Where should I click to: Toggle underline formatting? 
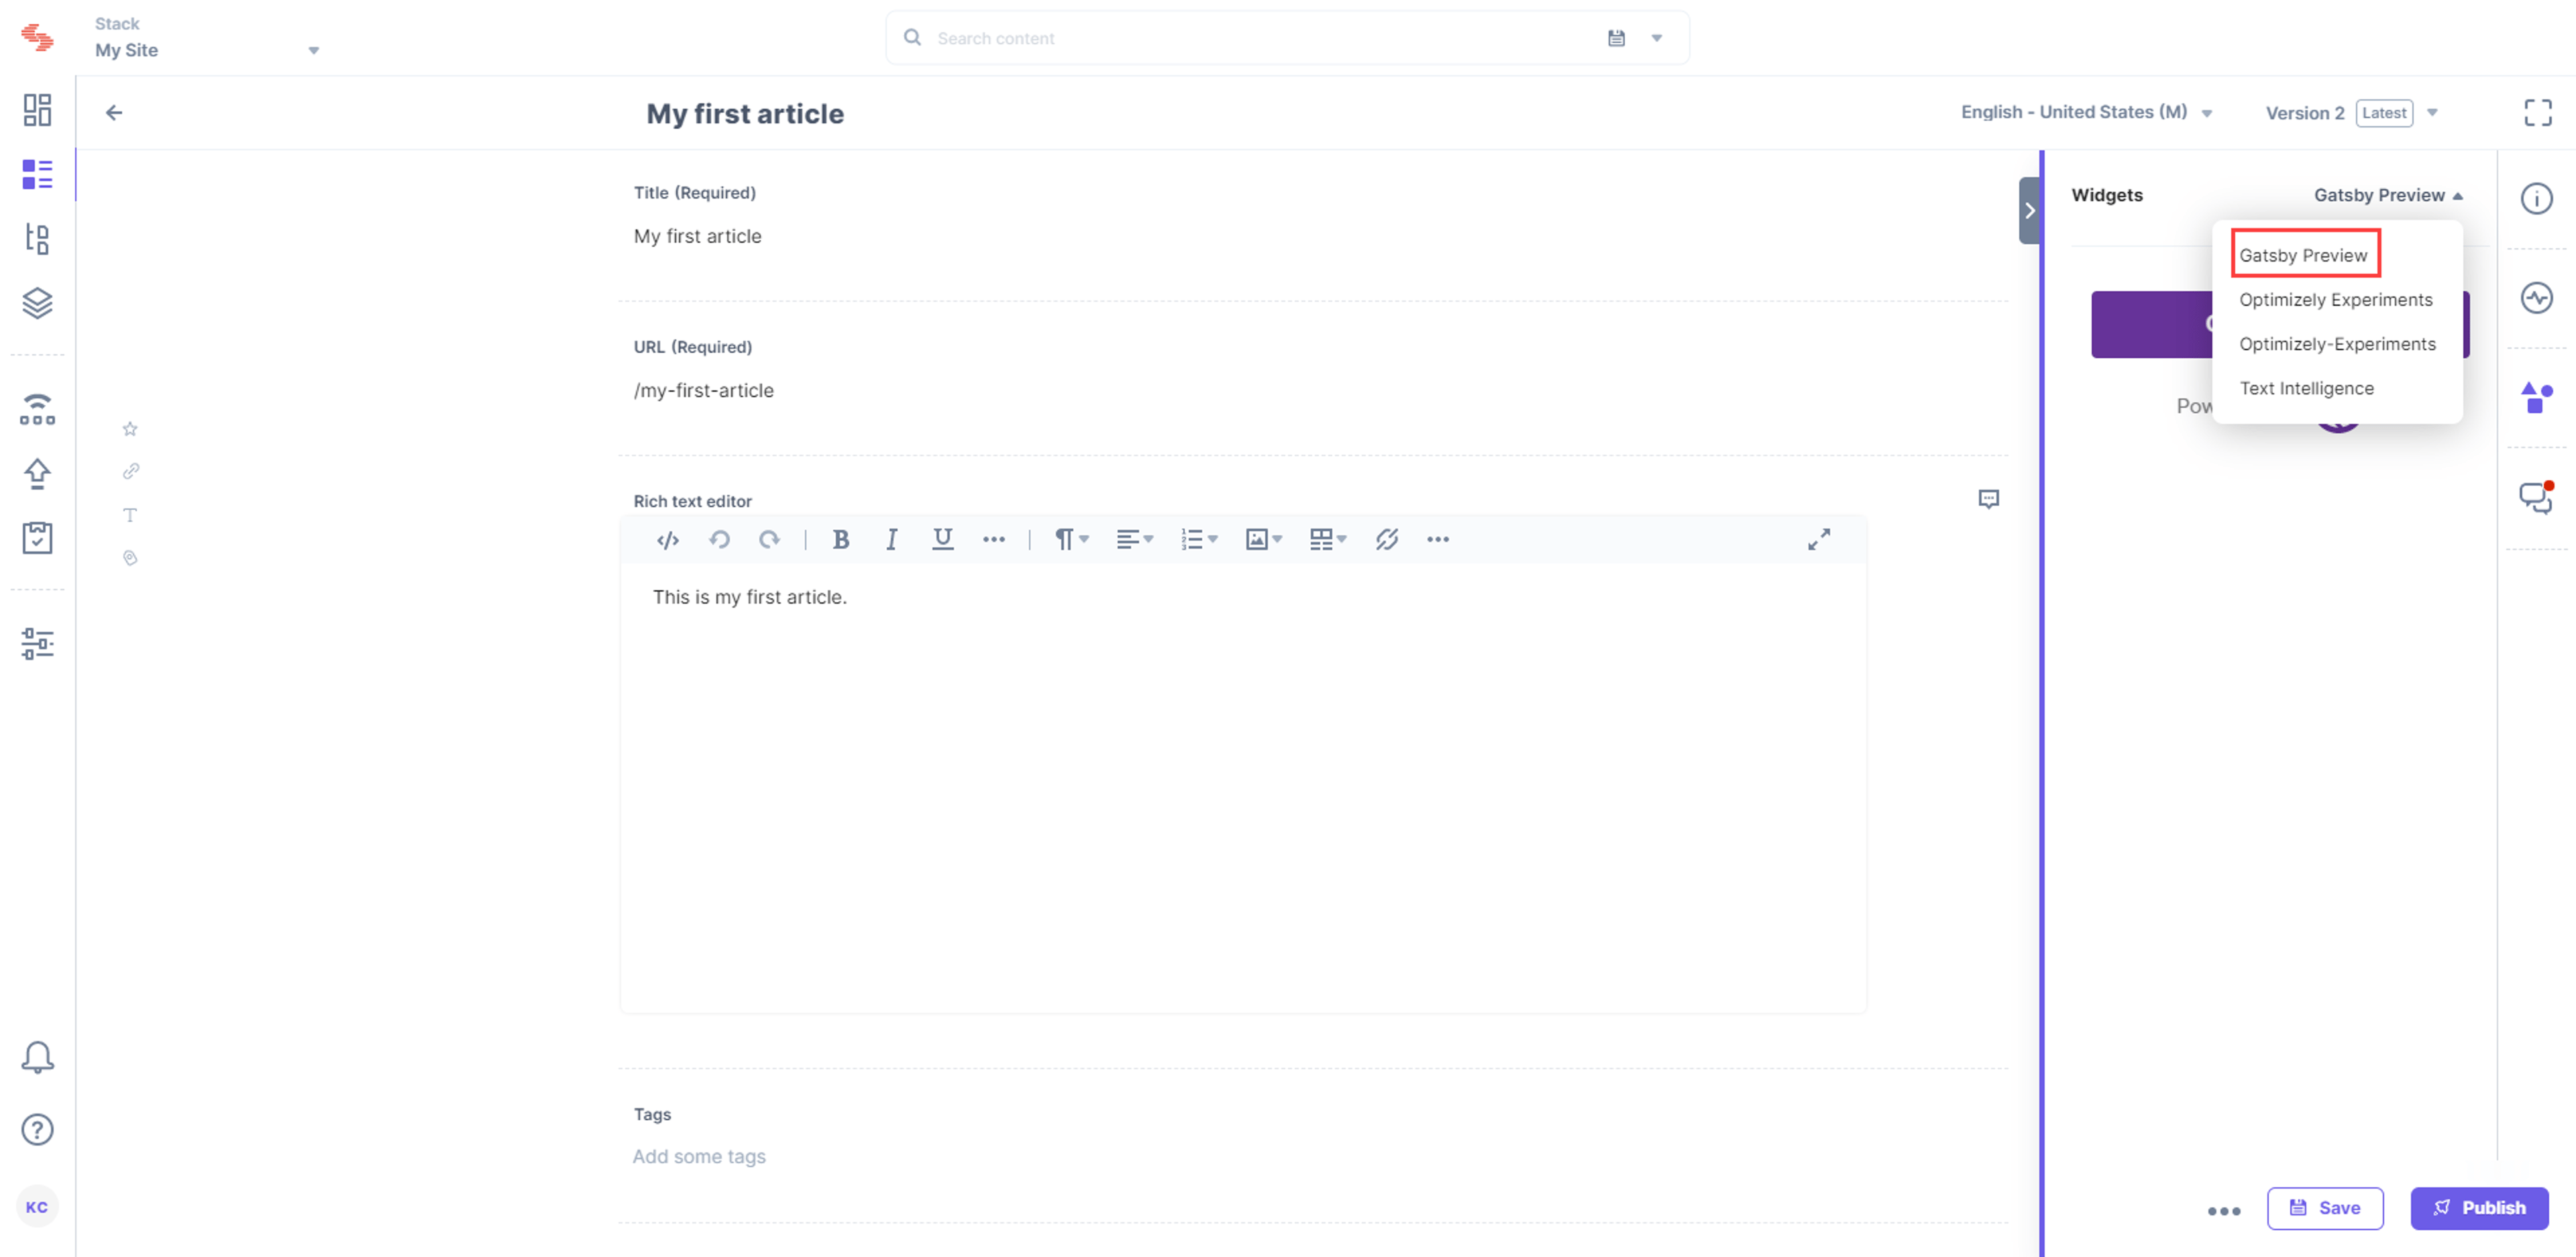(x=942, y=540)
